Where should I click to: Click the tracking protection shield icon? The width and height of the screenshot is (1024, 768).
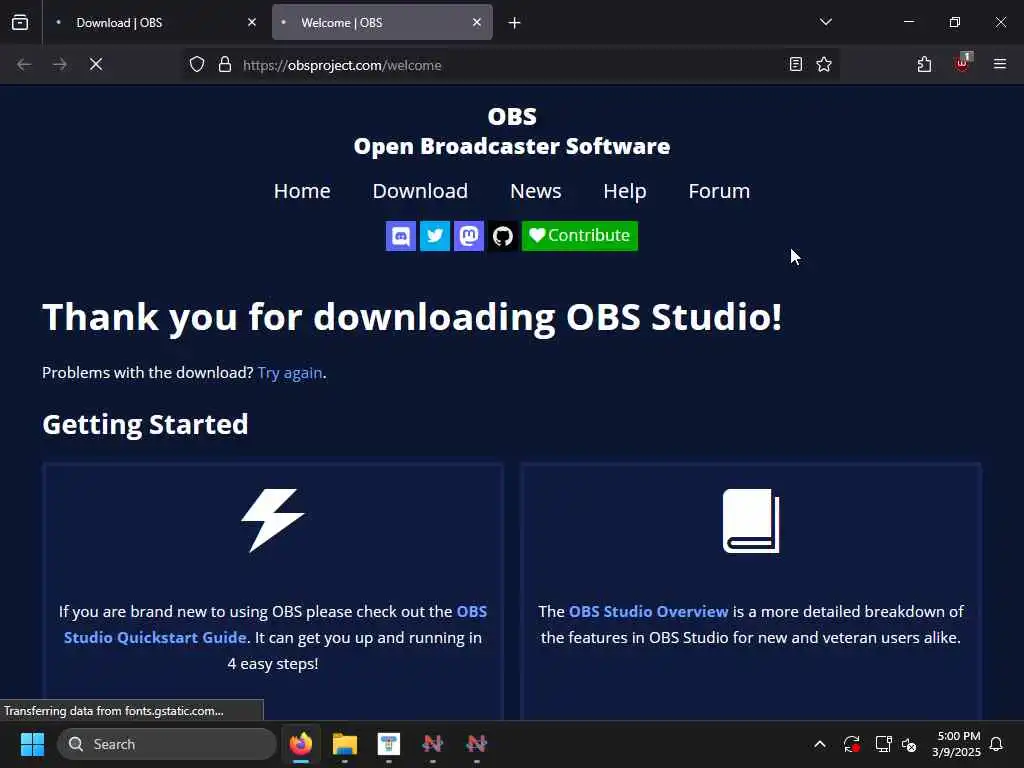197,64
